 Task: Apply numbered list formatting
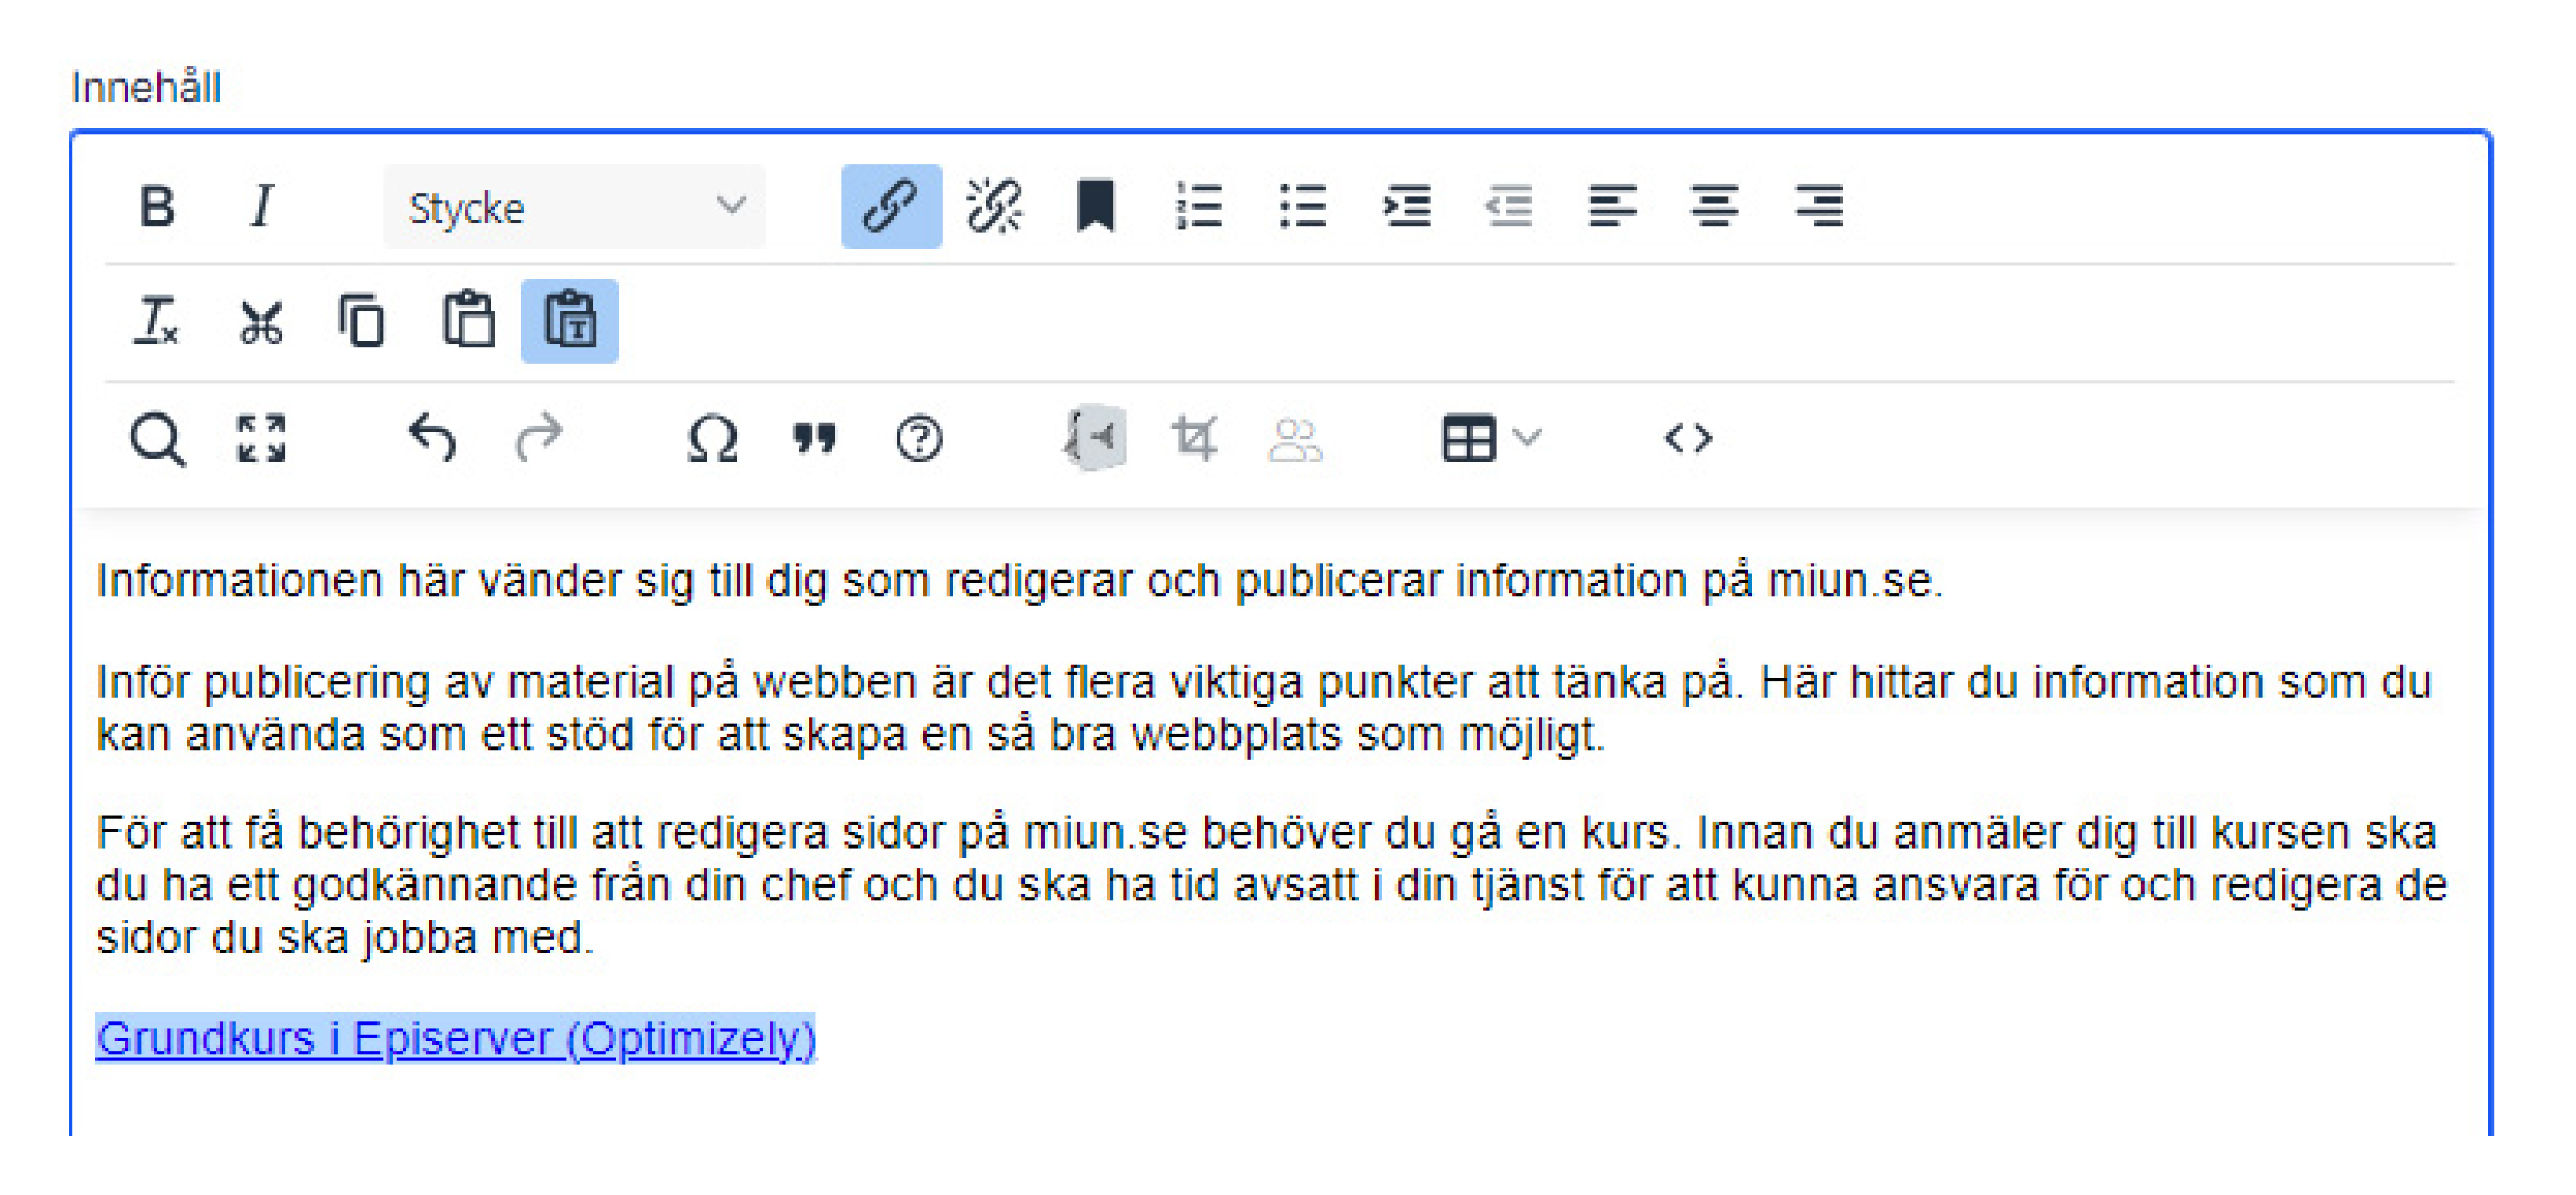click(1199, 207)
